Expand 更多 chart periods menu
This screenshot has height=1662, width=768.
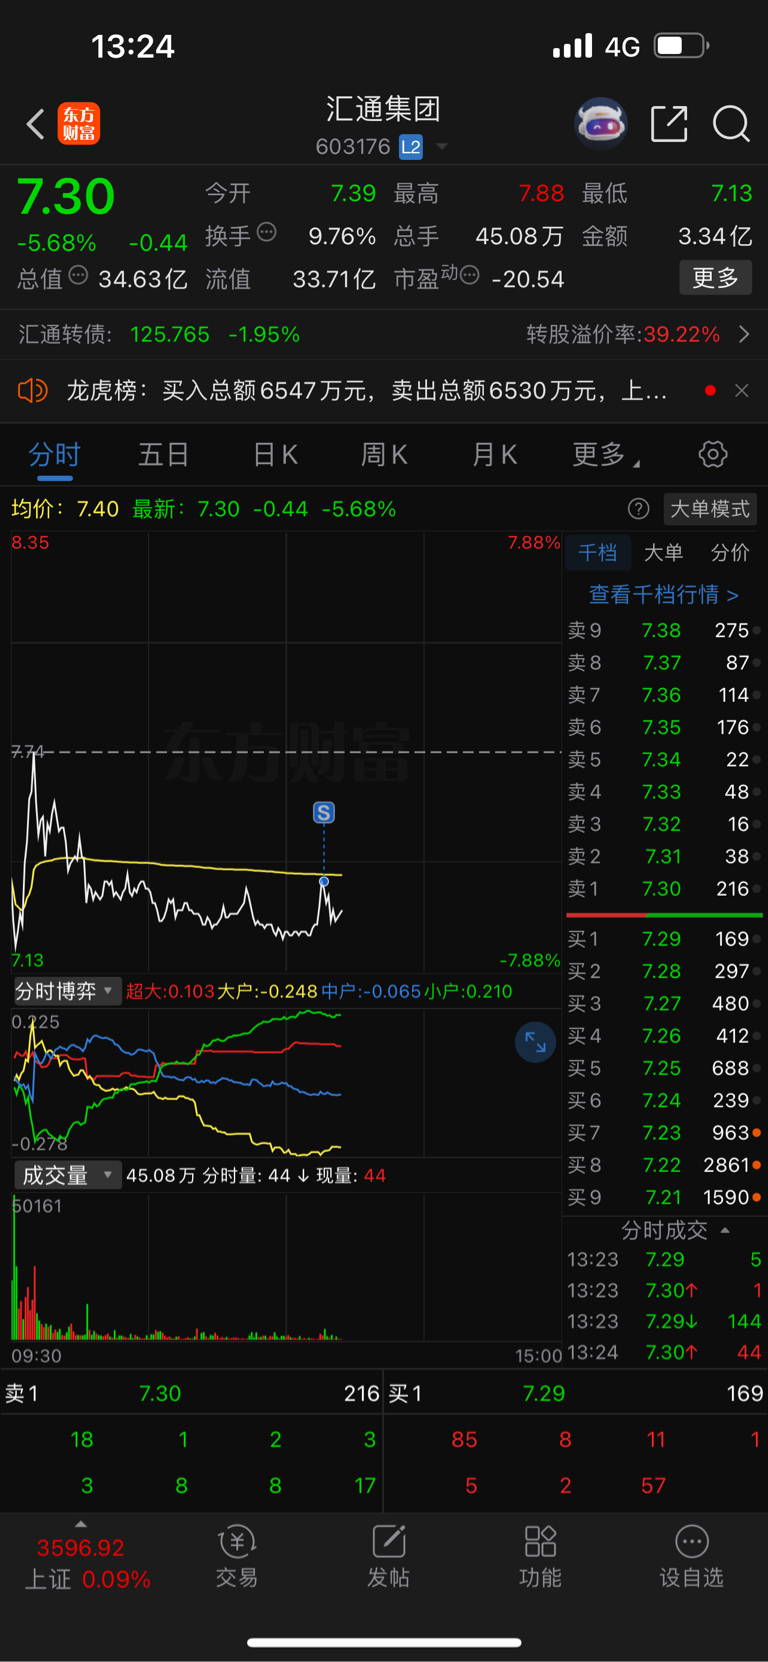(x=605, y=455)
